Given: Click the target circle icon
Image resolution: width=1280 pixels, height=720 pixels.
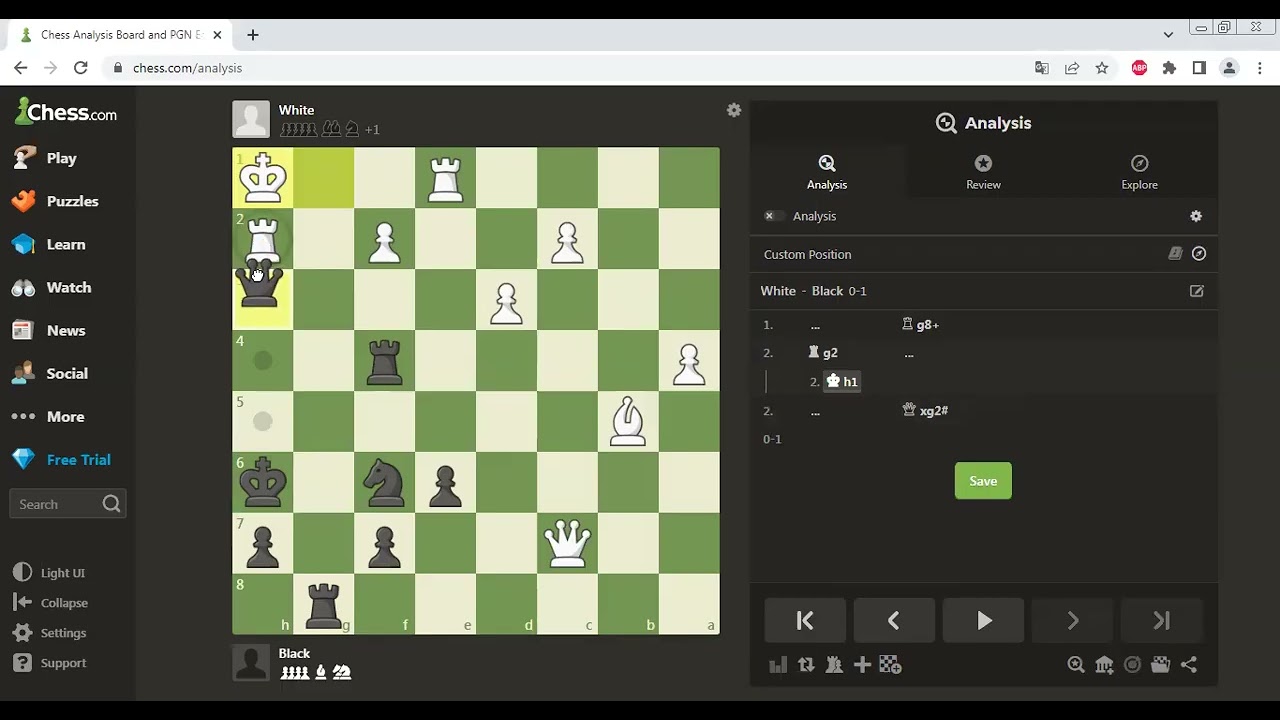Looking at the screenshot, I should pyautogui.click(x=1132, y=665).
